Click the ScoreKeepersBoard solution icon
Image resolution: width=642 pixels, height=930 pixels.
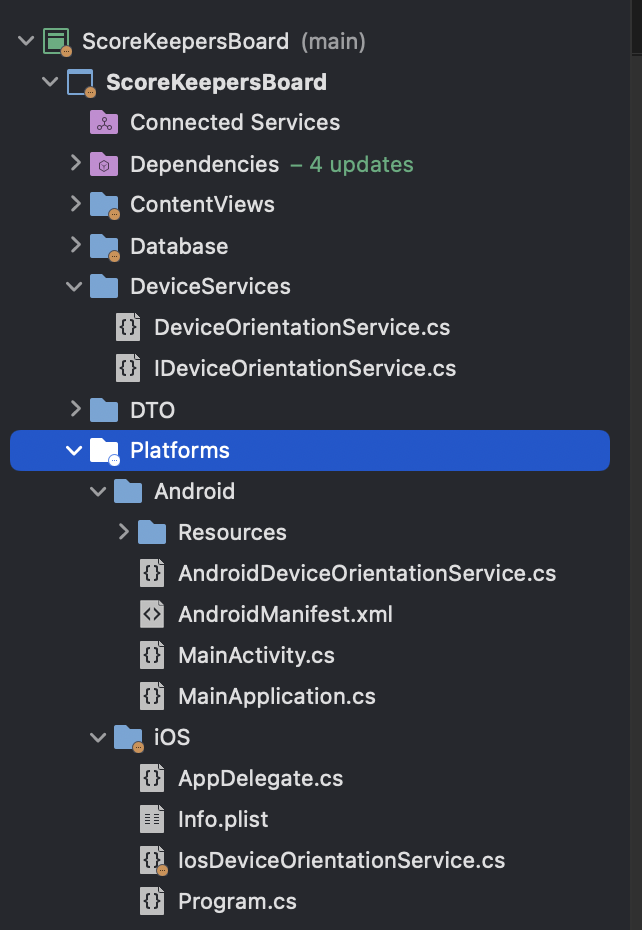(57, 42)
